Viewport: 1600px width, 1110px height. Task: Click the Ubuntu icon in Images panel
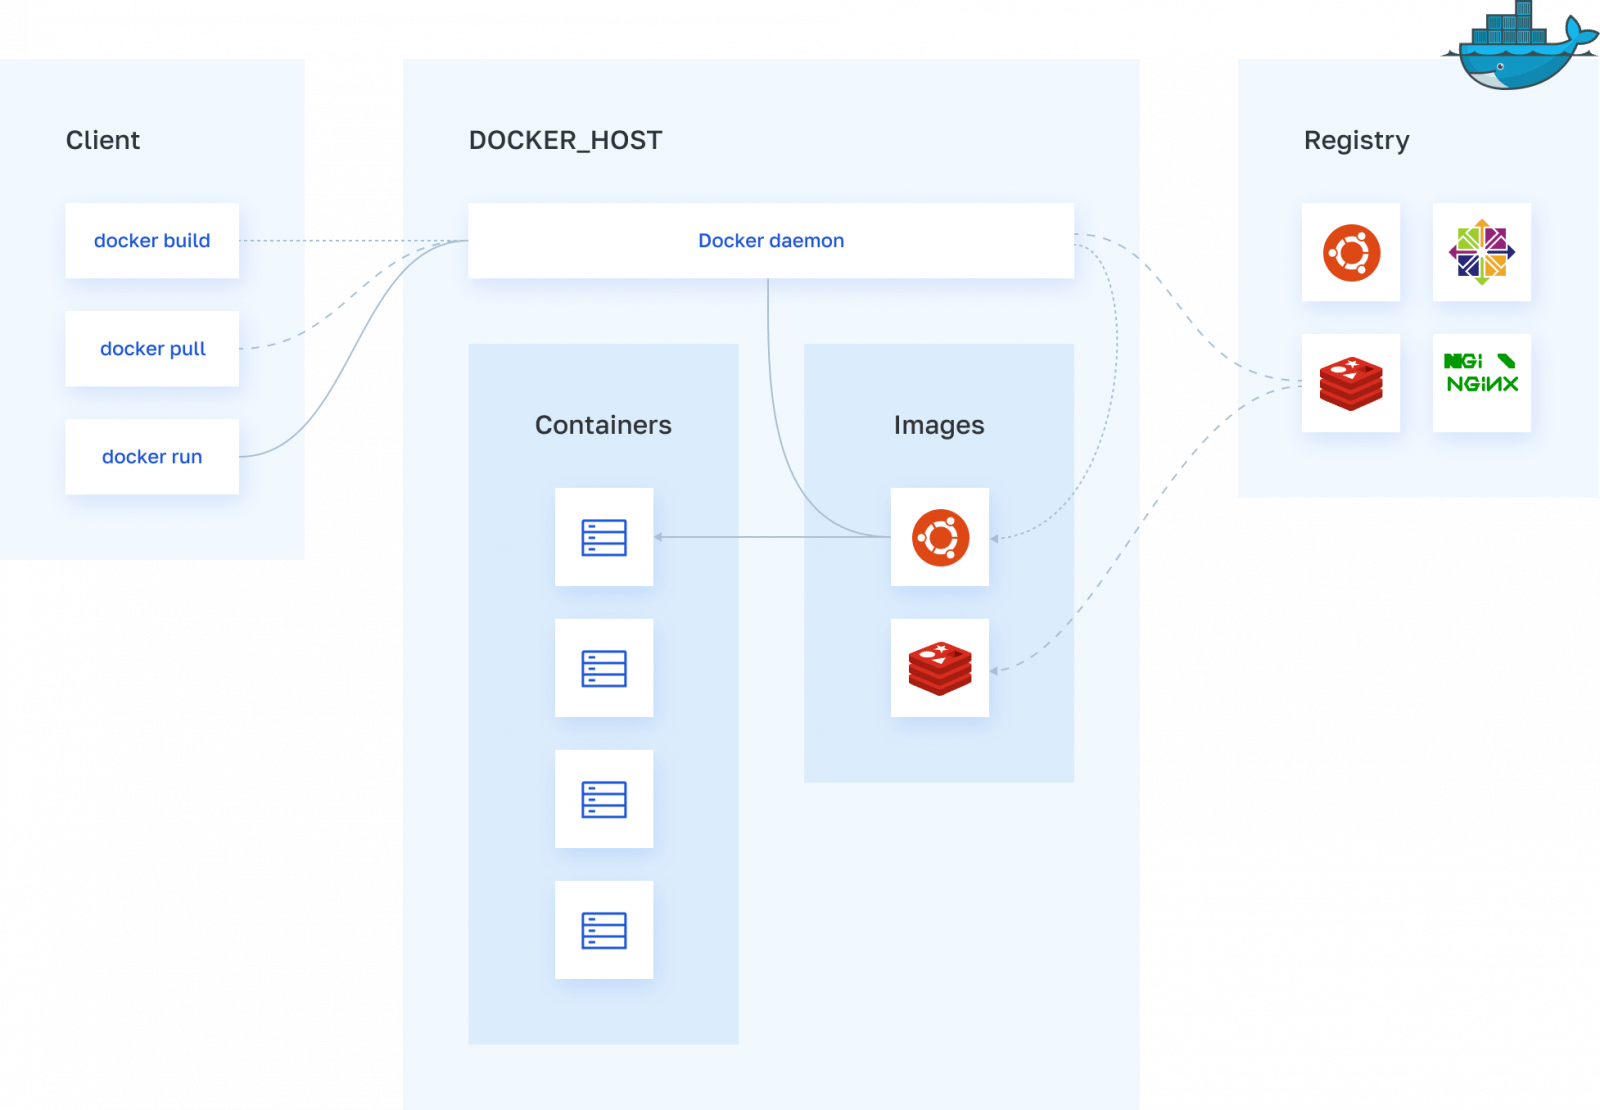pyautogui.click(x=940, y=537)
